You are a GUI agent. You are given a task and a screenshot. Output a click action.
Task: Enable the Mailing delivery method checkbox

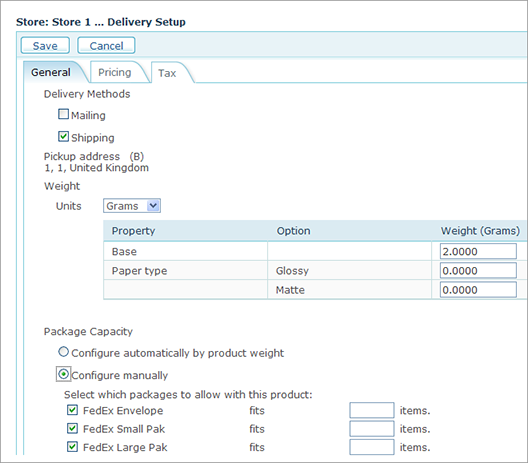point(63,114)
